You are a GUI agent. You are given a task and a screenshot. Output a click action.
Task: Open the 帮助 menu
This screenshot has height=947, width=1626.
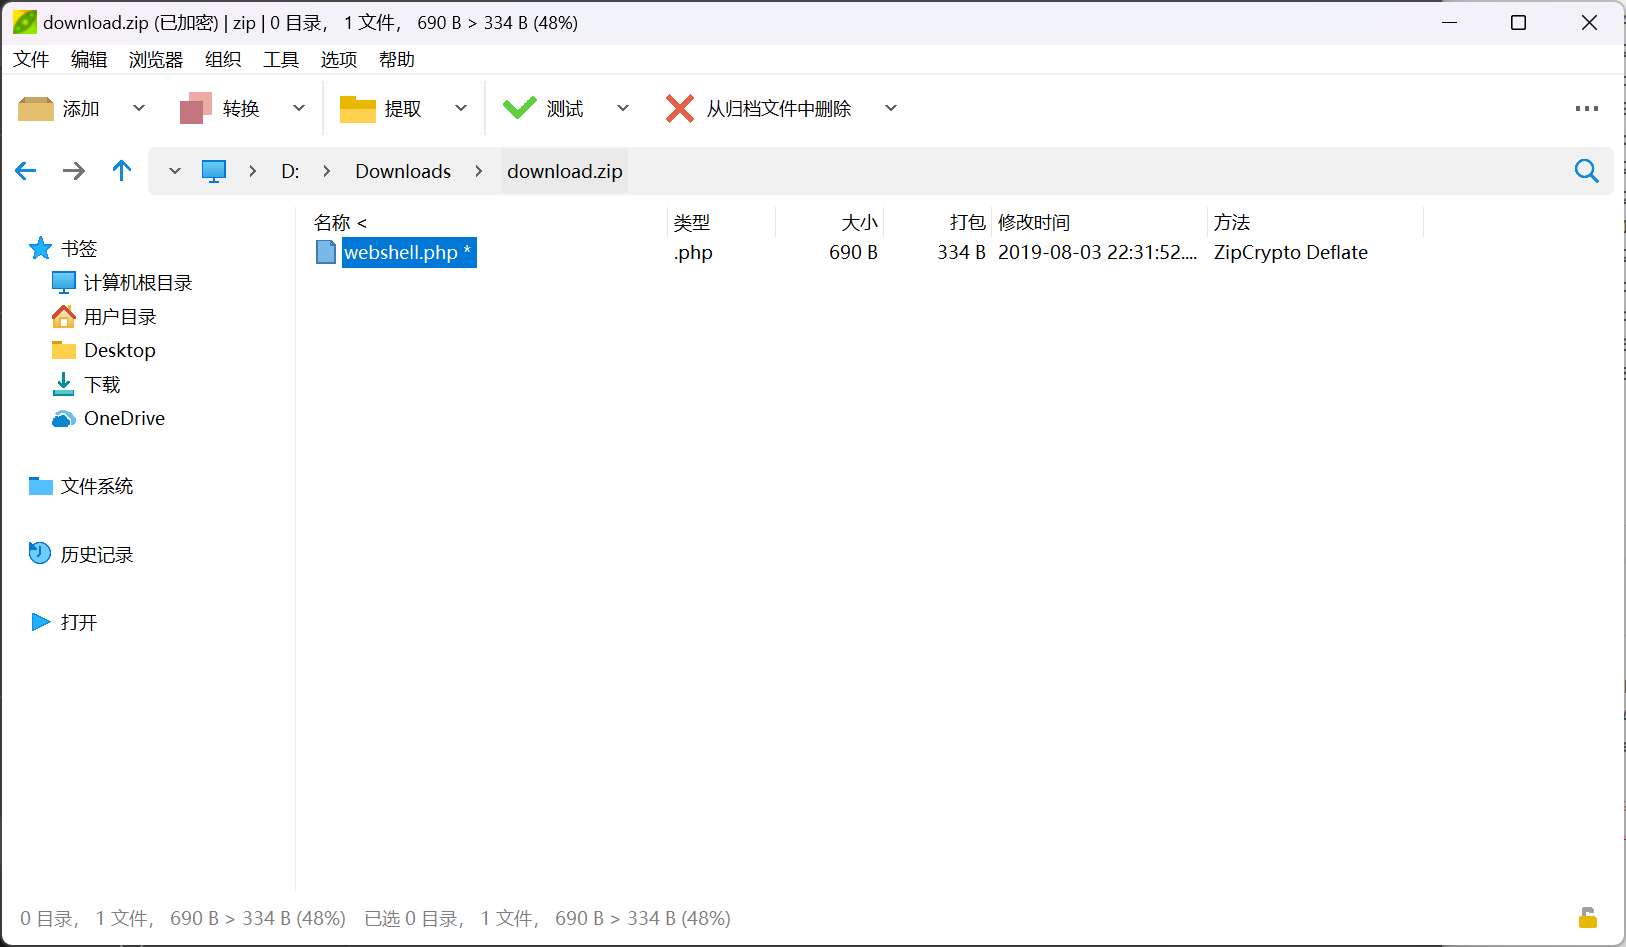pyautogui.click(x=397, y=60)
